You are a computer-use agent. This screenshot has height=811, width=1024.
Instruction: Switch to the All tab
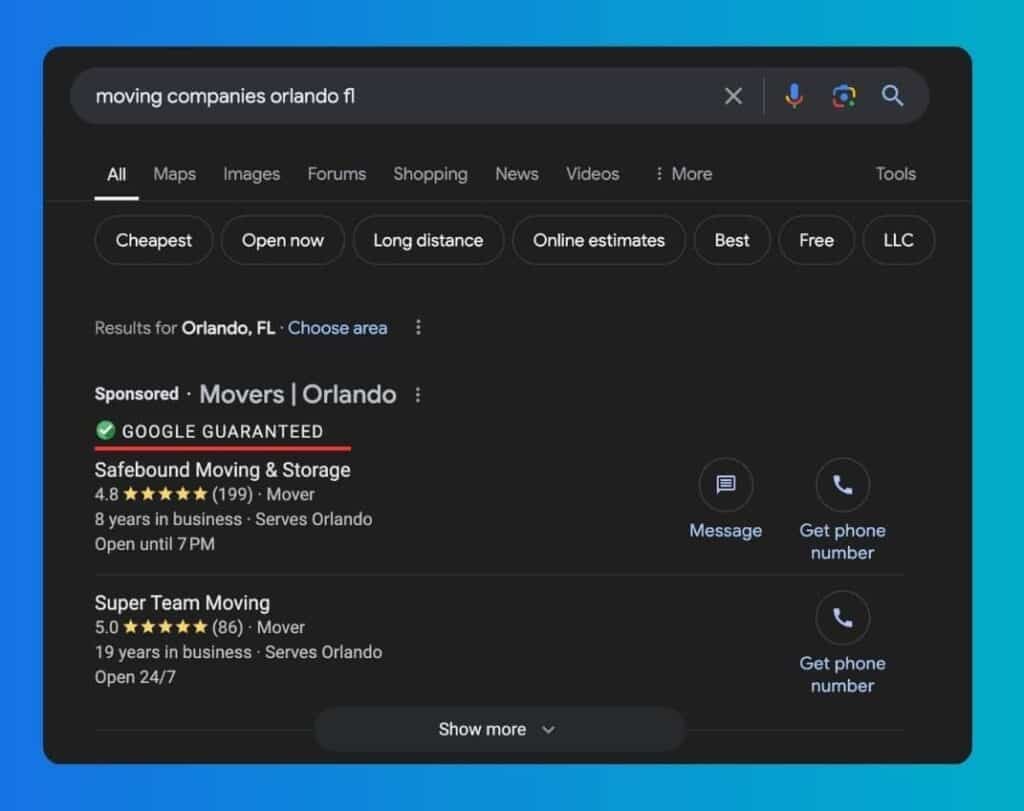coord(116,174)
